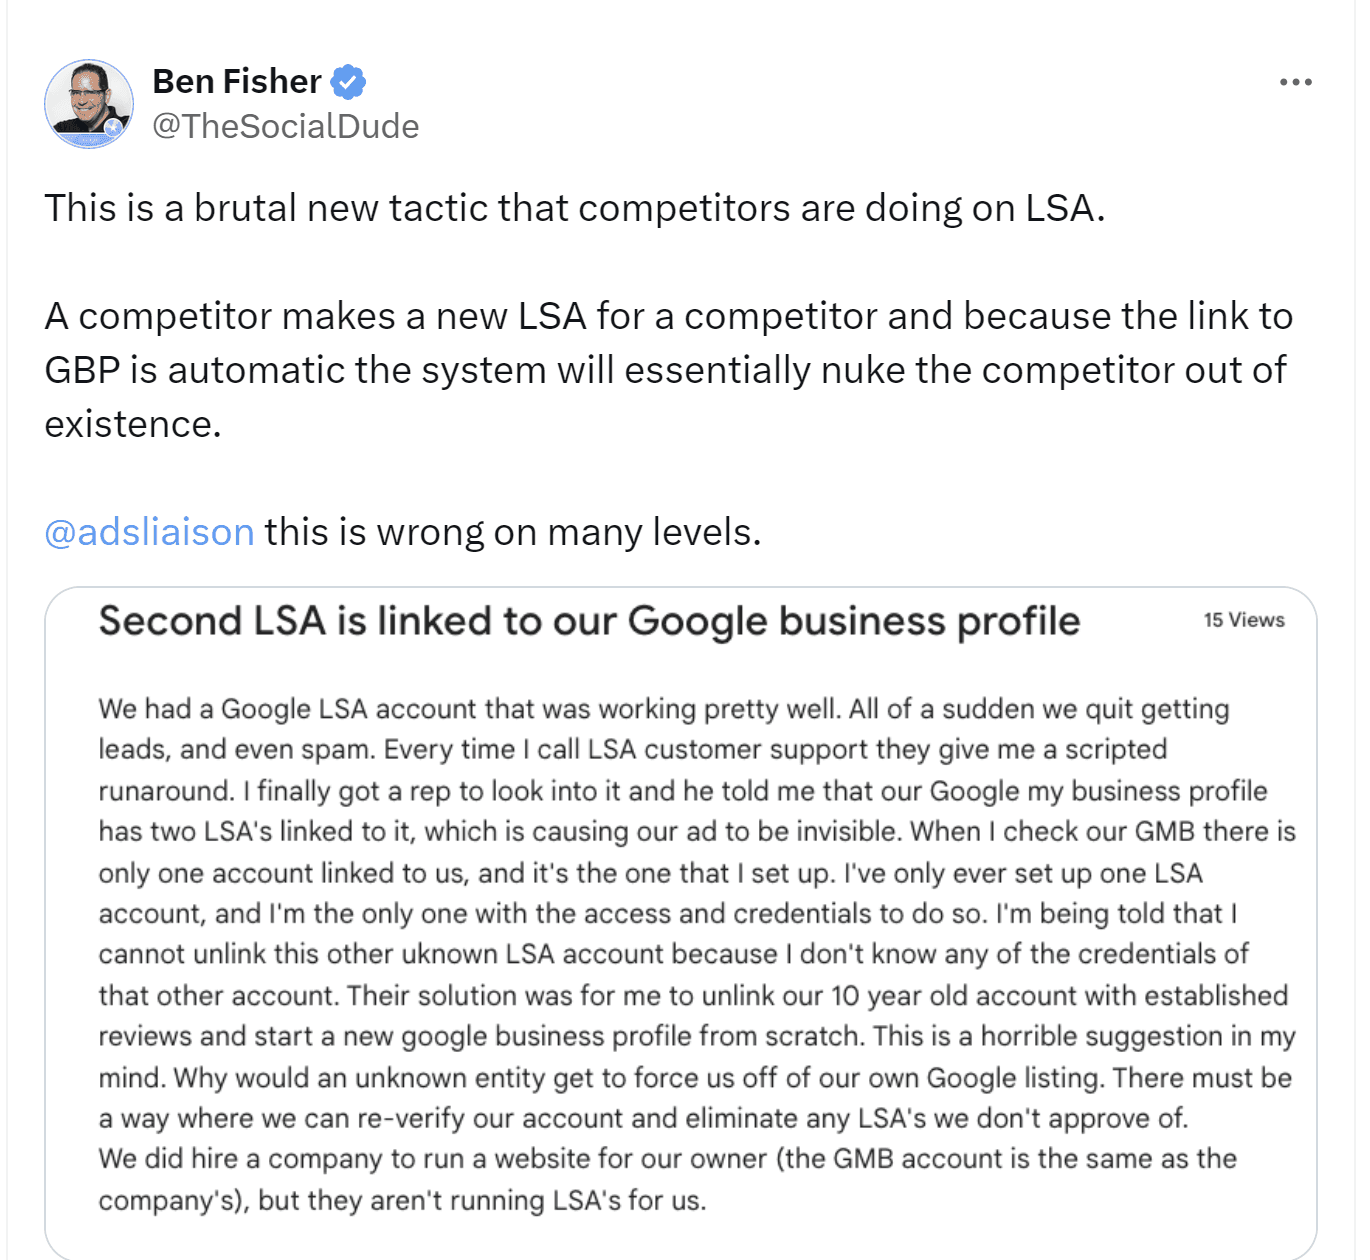Click the 'reviews and start a new google' line
Viewport: 1370px width, 1260px height.
pos(696,1036)
